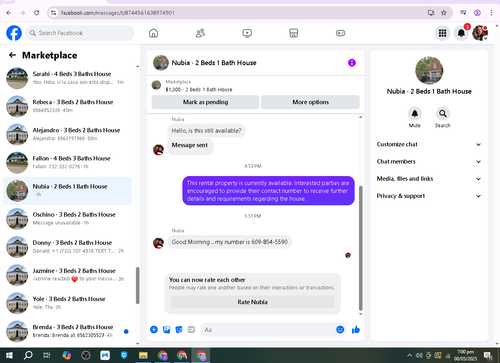Image resolution: width=500 pixels, height=363 pixels.
Task: Click Nubia's avatar beside the phone number message
Action: [x=158, y=243]
